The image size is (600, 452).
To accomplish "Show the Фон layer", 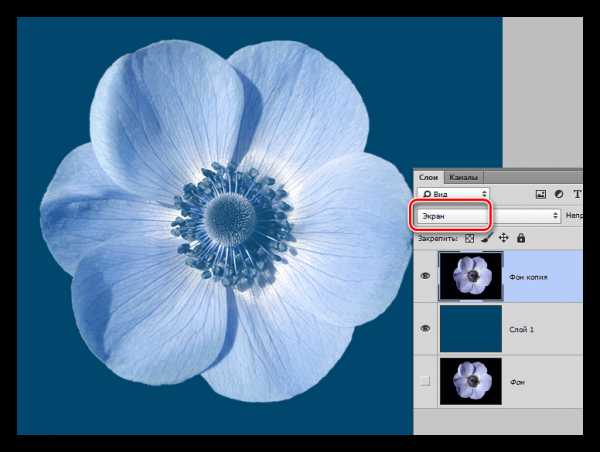I will click(x=425, y=381).
